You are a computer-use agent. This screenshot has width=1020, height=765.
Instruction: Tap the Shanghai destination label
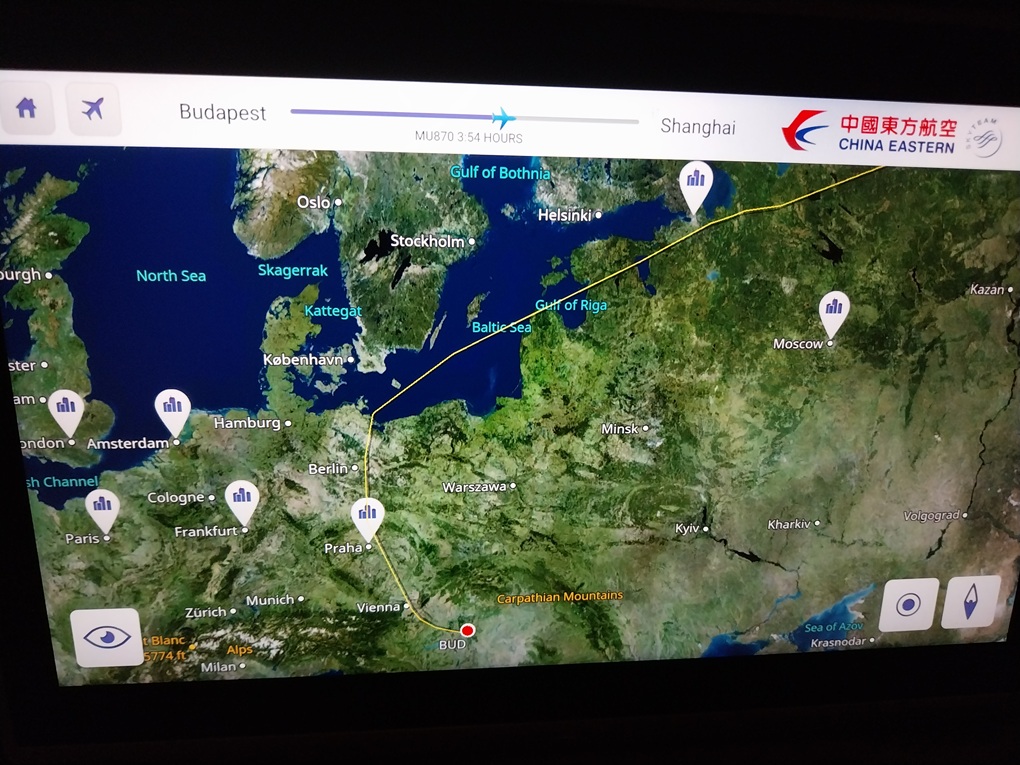(698, 128)
